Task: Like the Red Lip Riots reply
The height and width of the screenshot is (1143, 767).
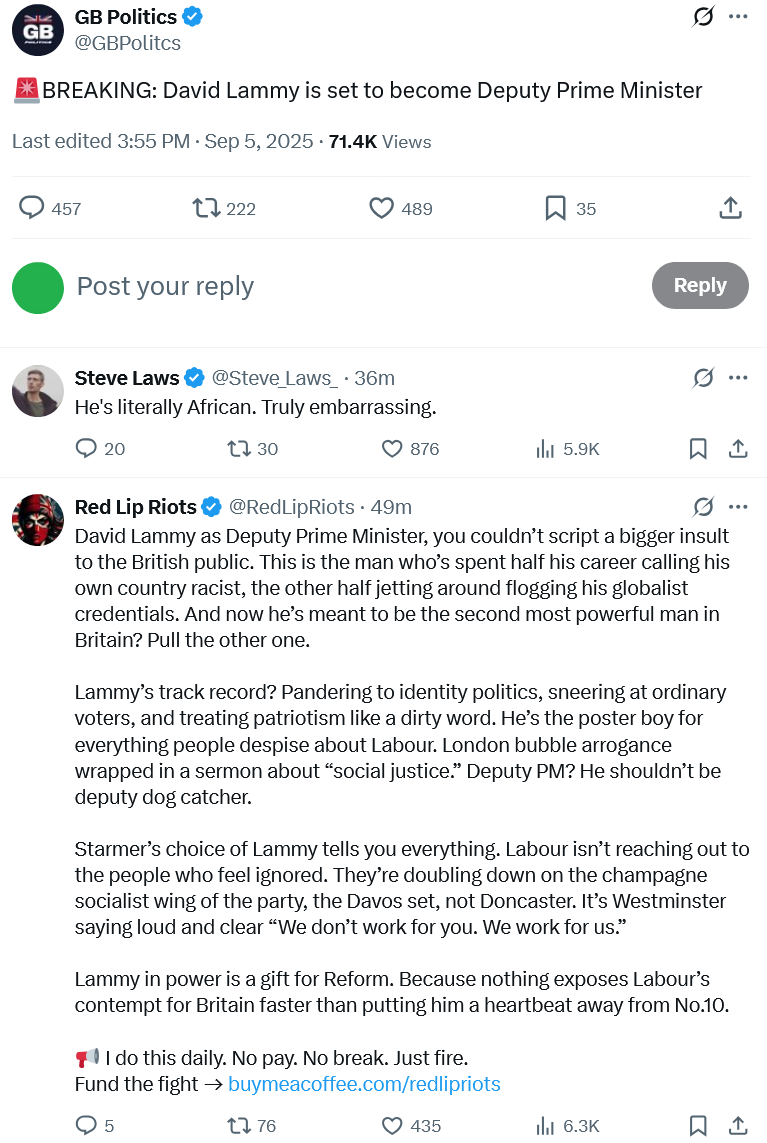Action: pos(393,1125)
